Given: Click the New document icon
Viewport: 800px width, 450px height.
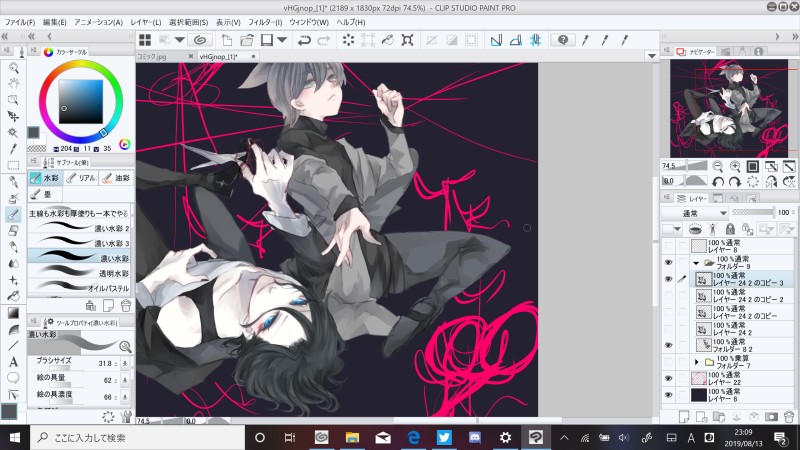Looking at the screenshot, I should point(227,40).
